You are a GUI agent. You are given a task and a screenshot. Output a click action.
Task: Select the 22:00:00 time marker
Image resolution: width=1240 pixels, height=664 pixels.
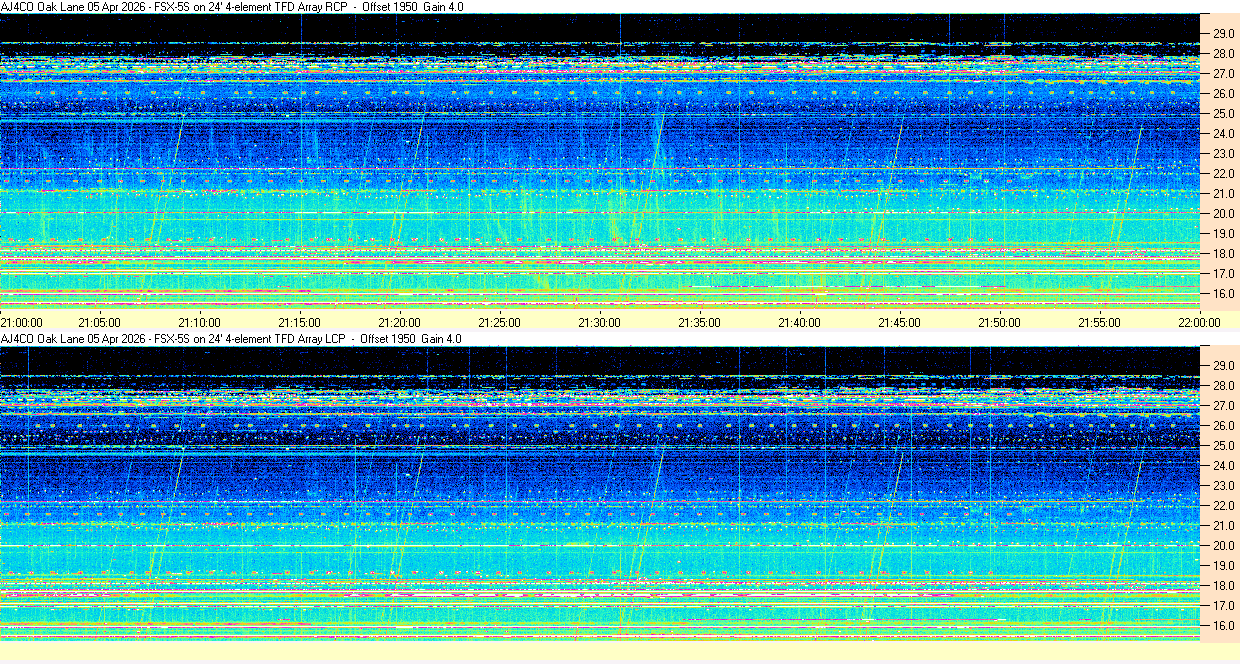click(1199, 323)
